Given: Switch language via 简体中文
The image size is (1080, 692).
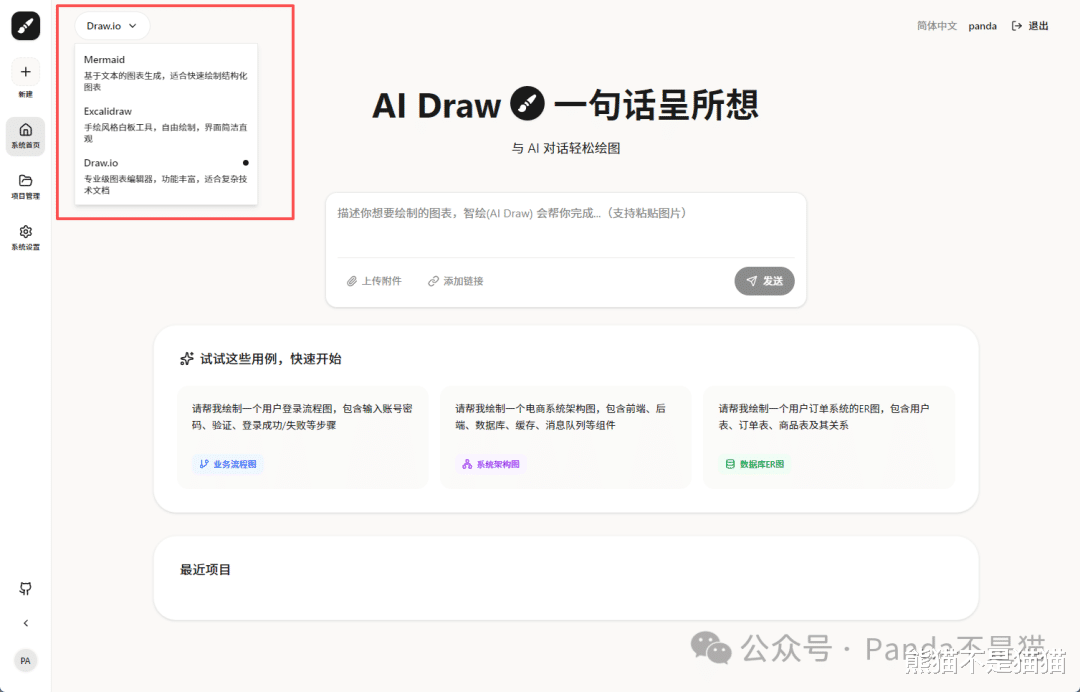Looking at the screenshot, I should [937, 26].
